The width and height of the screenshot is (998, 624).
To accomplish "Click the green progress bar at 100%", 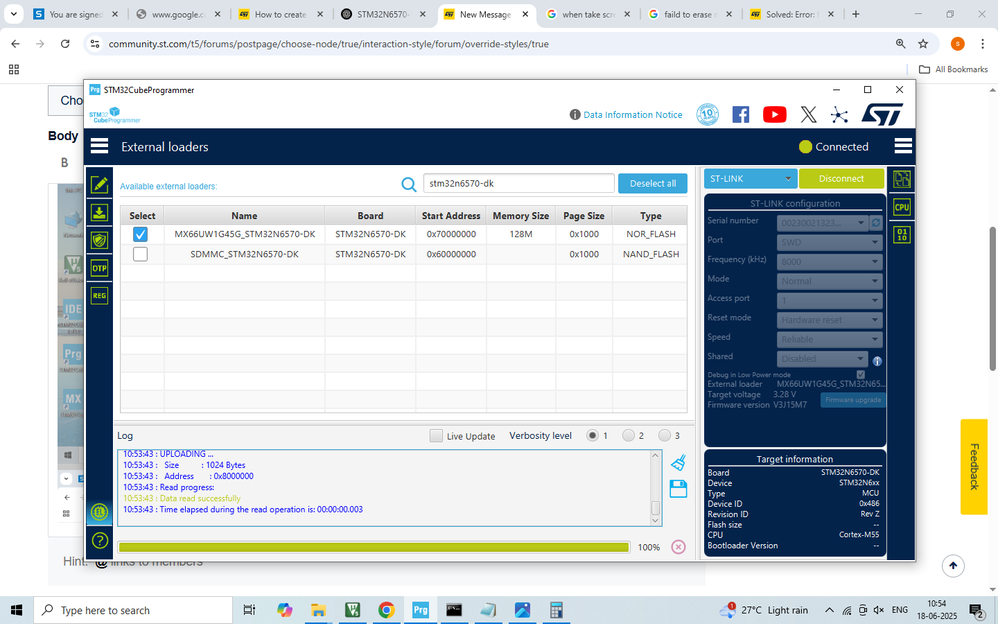I will point(374,548).
